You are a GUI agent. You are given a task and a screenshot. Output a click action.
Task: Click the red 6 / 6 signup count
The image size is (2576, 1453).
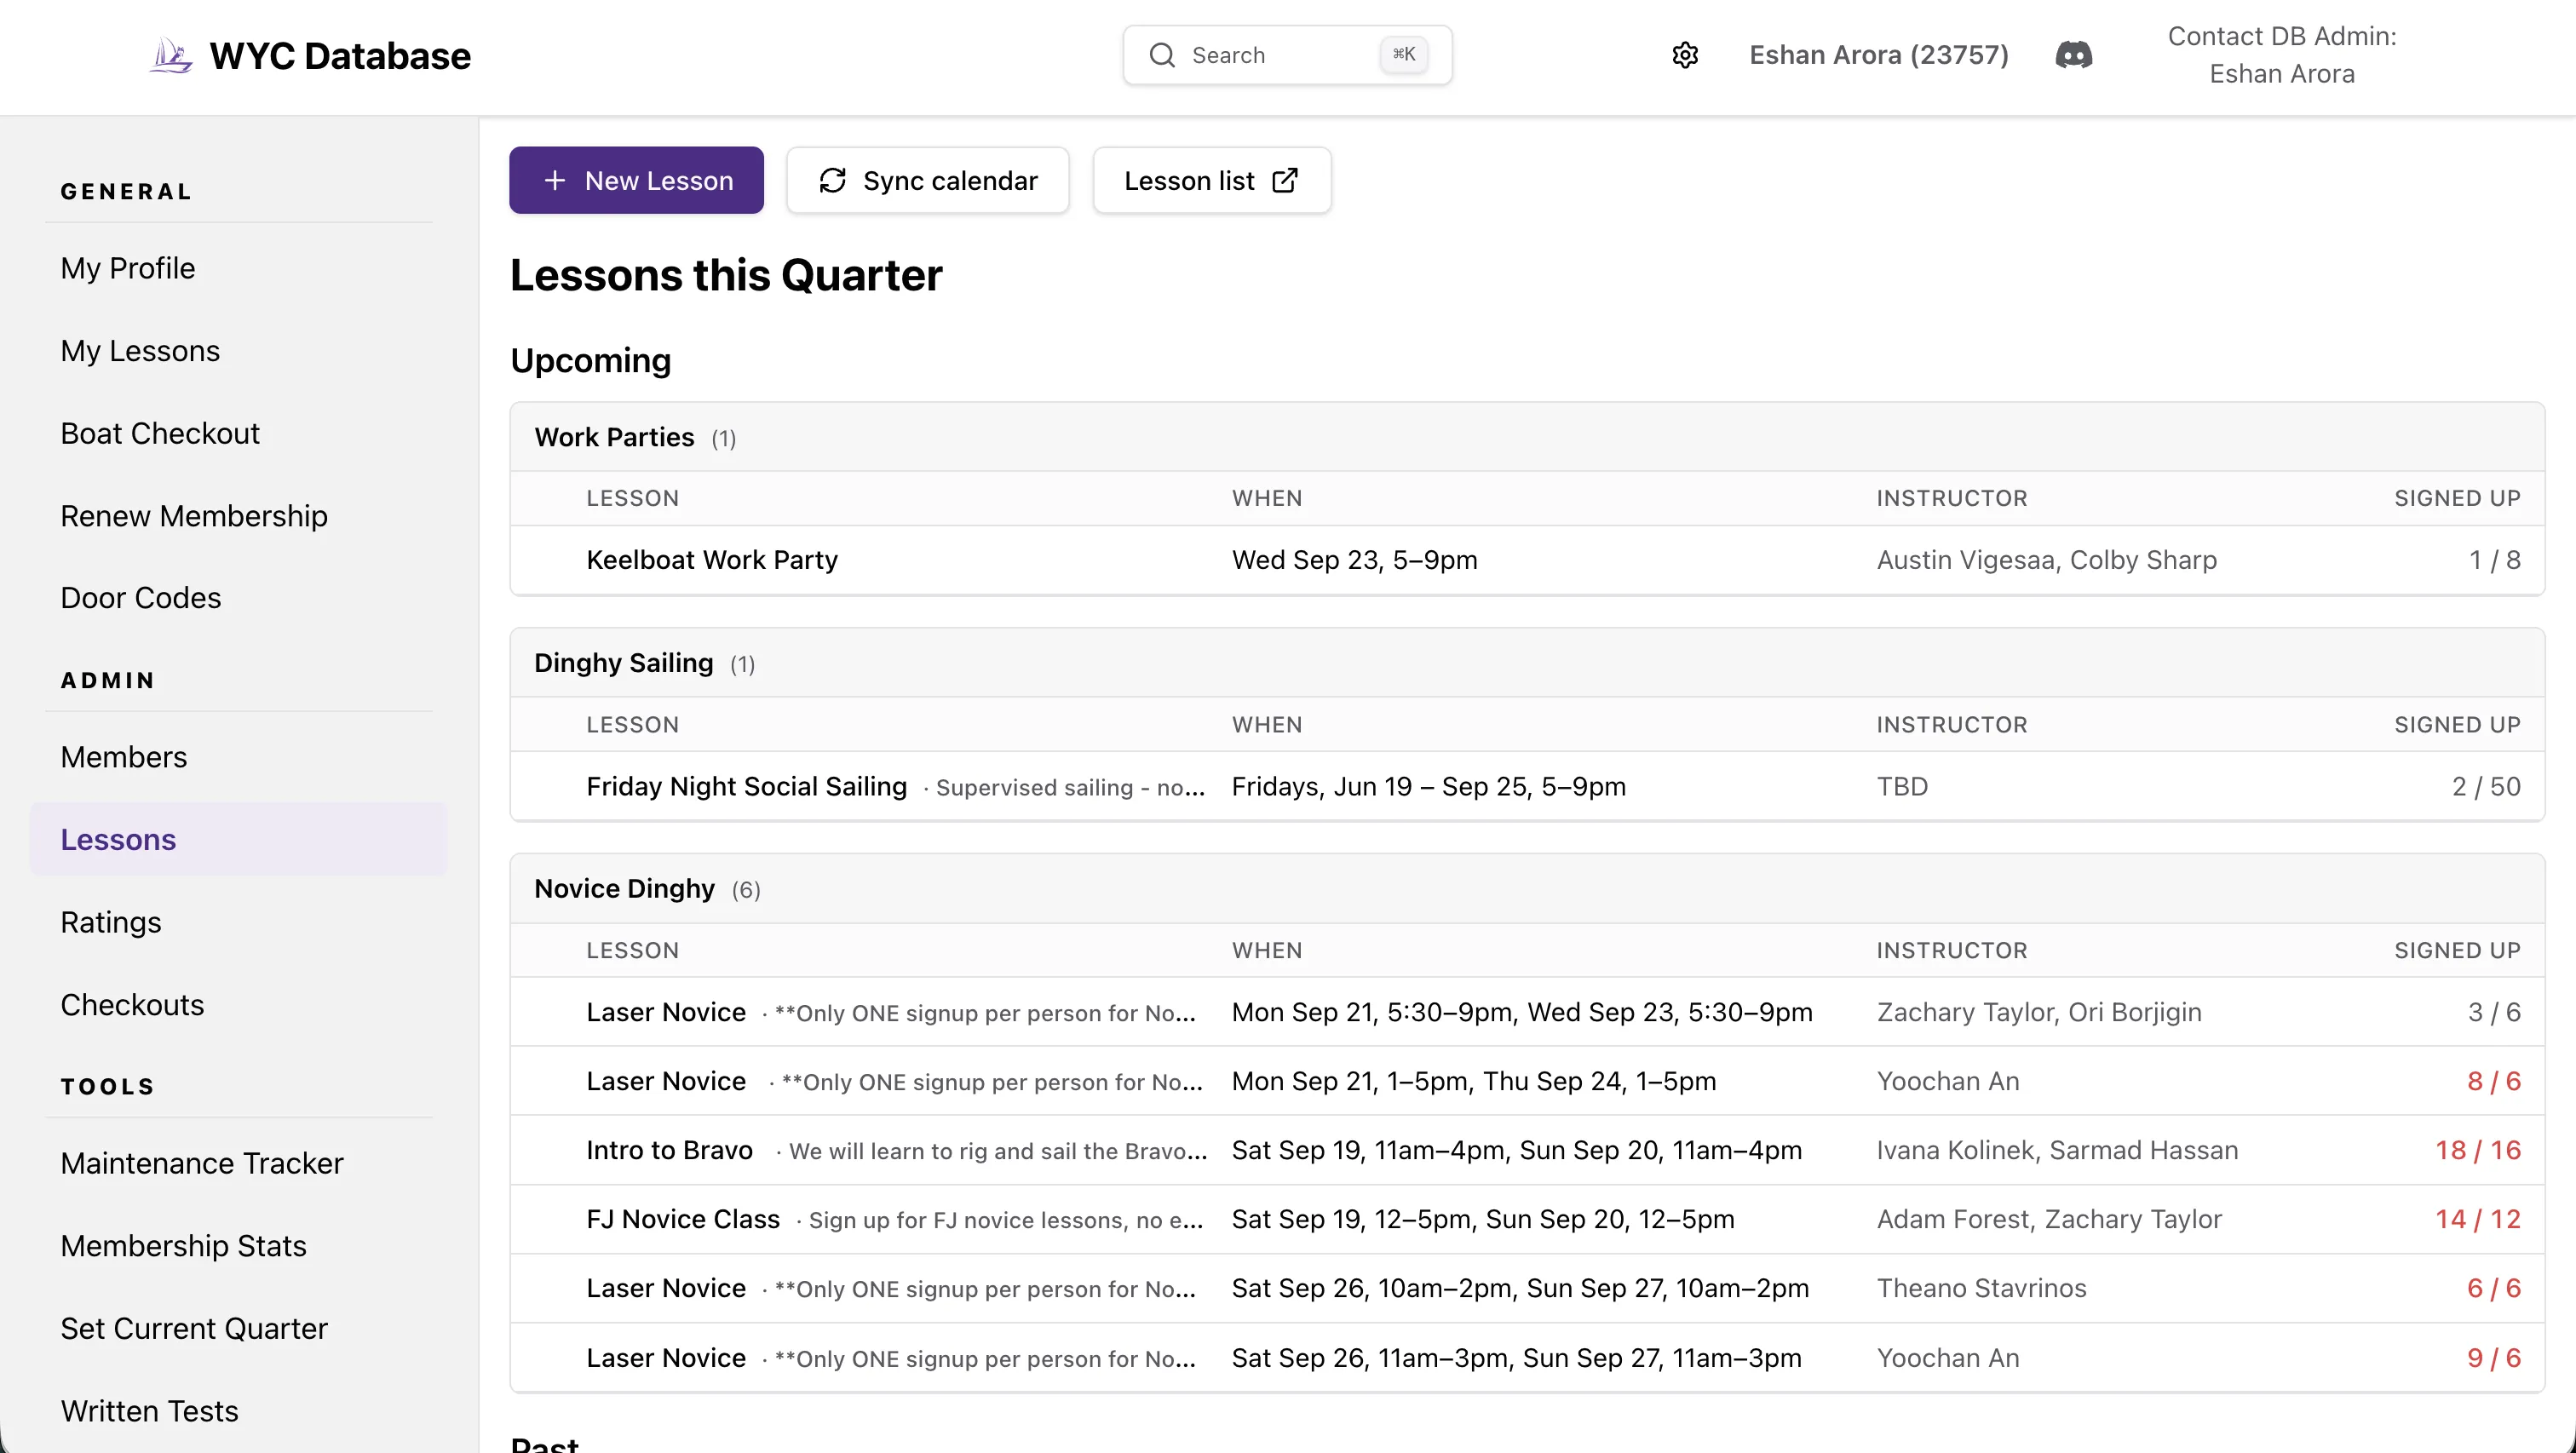(2494, 1288)
